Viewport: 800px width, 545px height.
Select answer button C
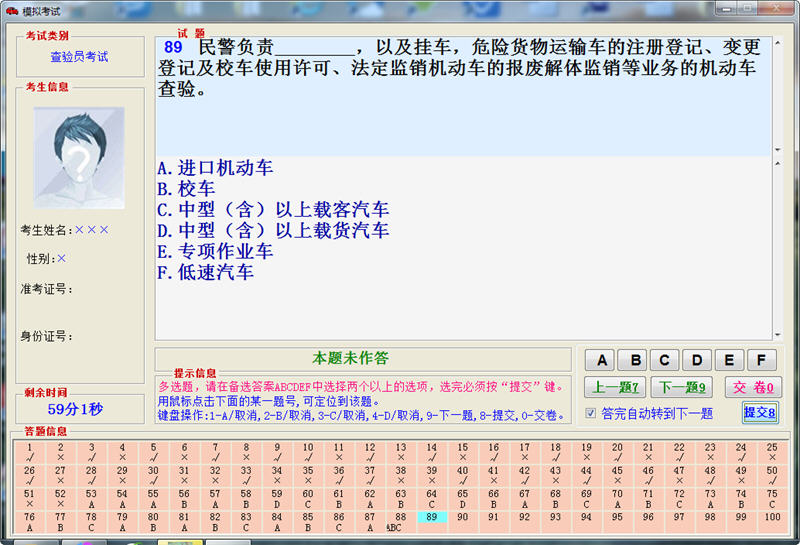pos(665,360)
